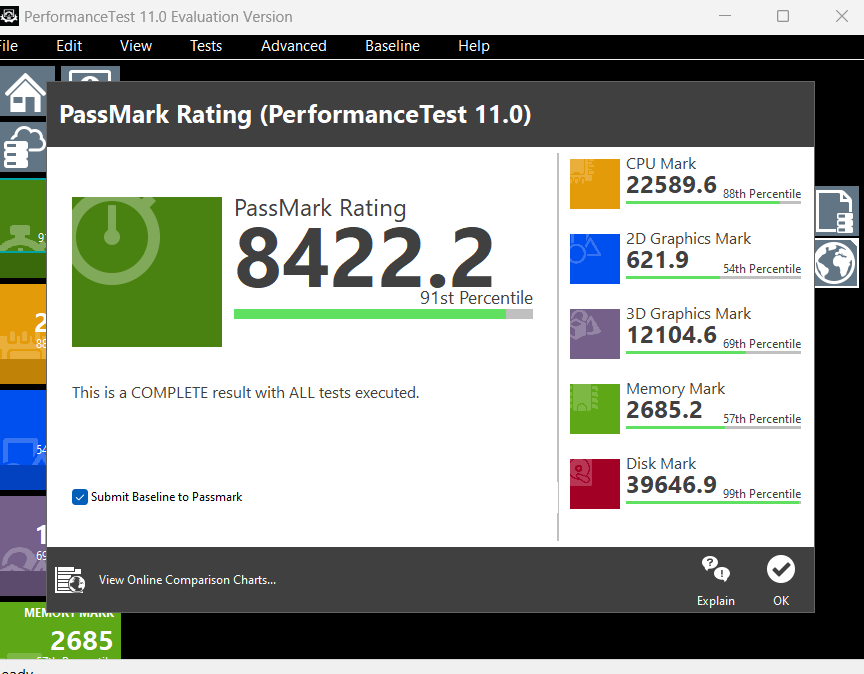The image size is (864, 674).
Task: Click the Disk Mark percentile bar
Action: [713, 502]
